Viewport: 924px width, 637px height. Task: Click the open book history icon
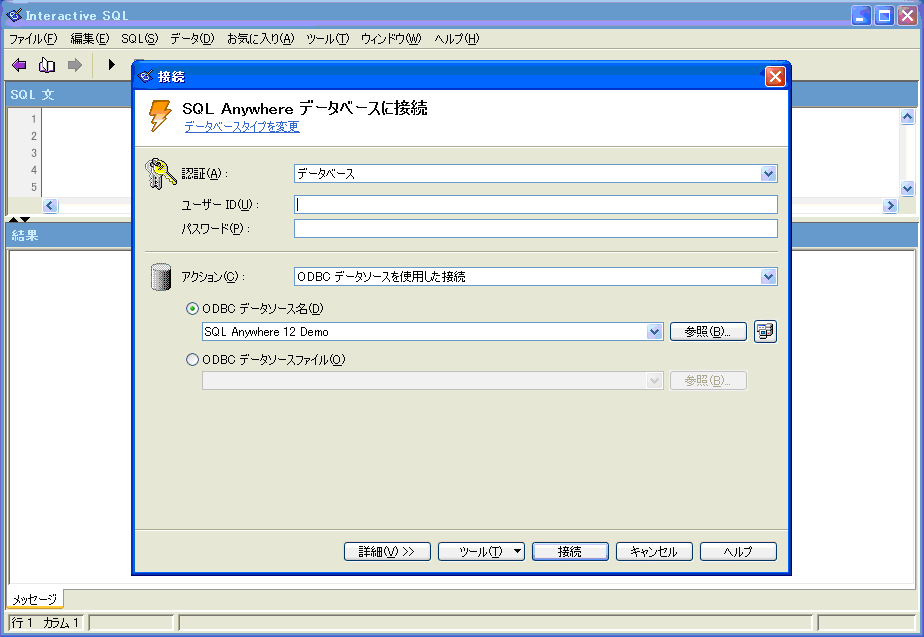click(x=46, y=65)
